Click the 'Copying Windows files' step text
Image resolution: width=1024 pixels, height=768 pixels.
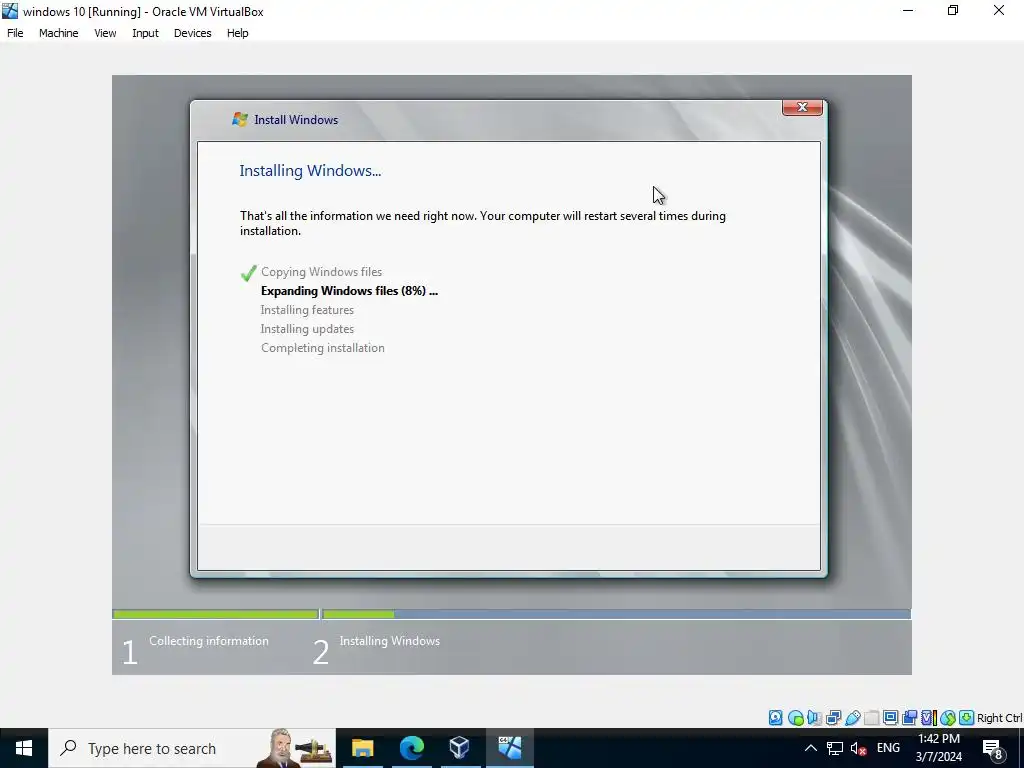coord(321,272)
